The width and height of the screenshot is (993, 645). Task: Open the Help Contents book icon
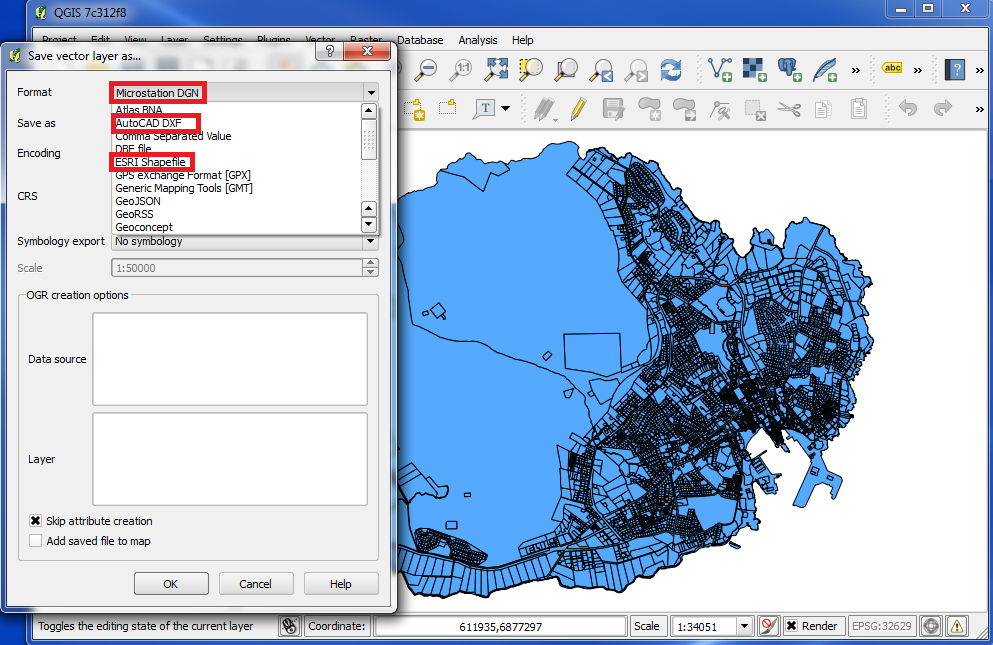click(954, 69)
